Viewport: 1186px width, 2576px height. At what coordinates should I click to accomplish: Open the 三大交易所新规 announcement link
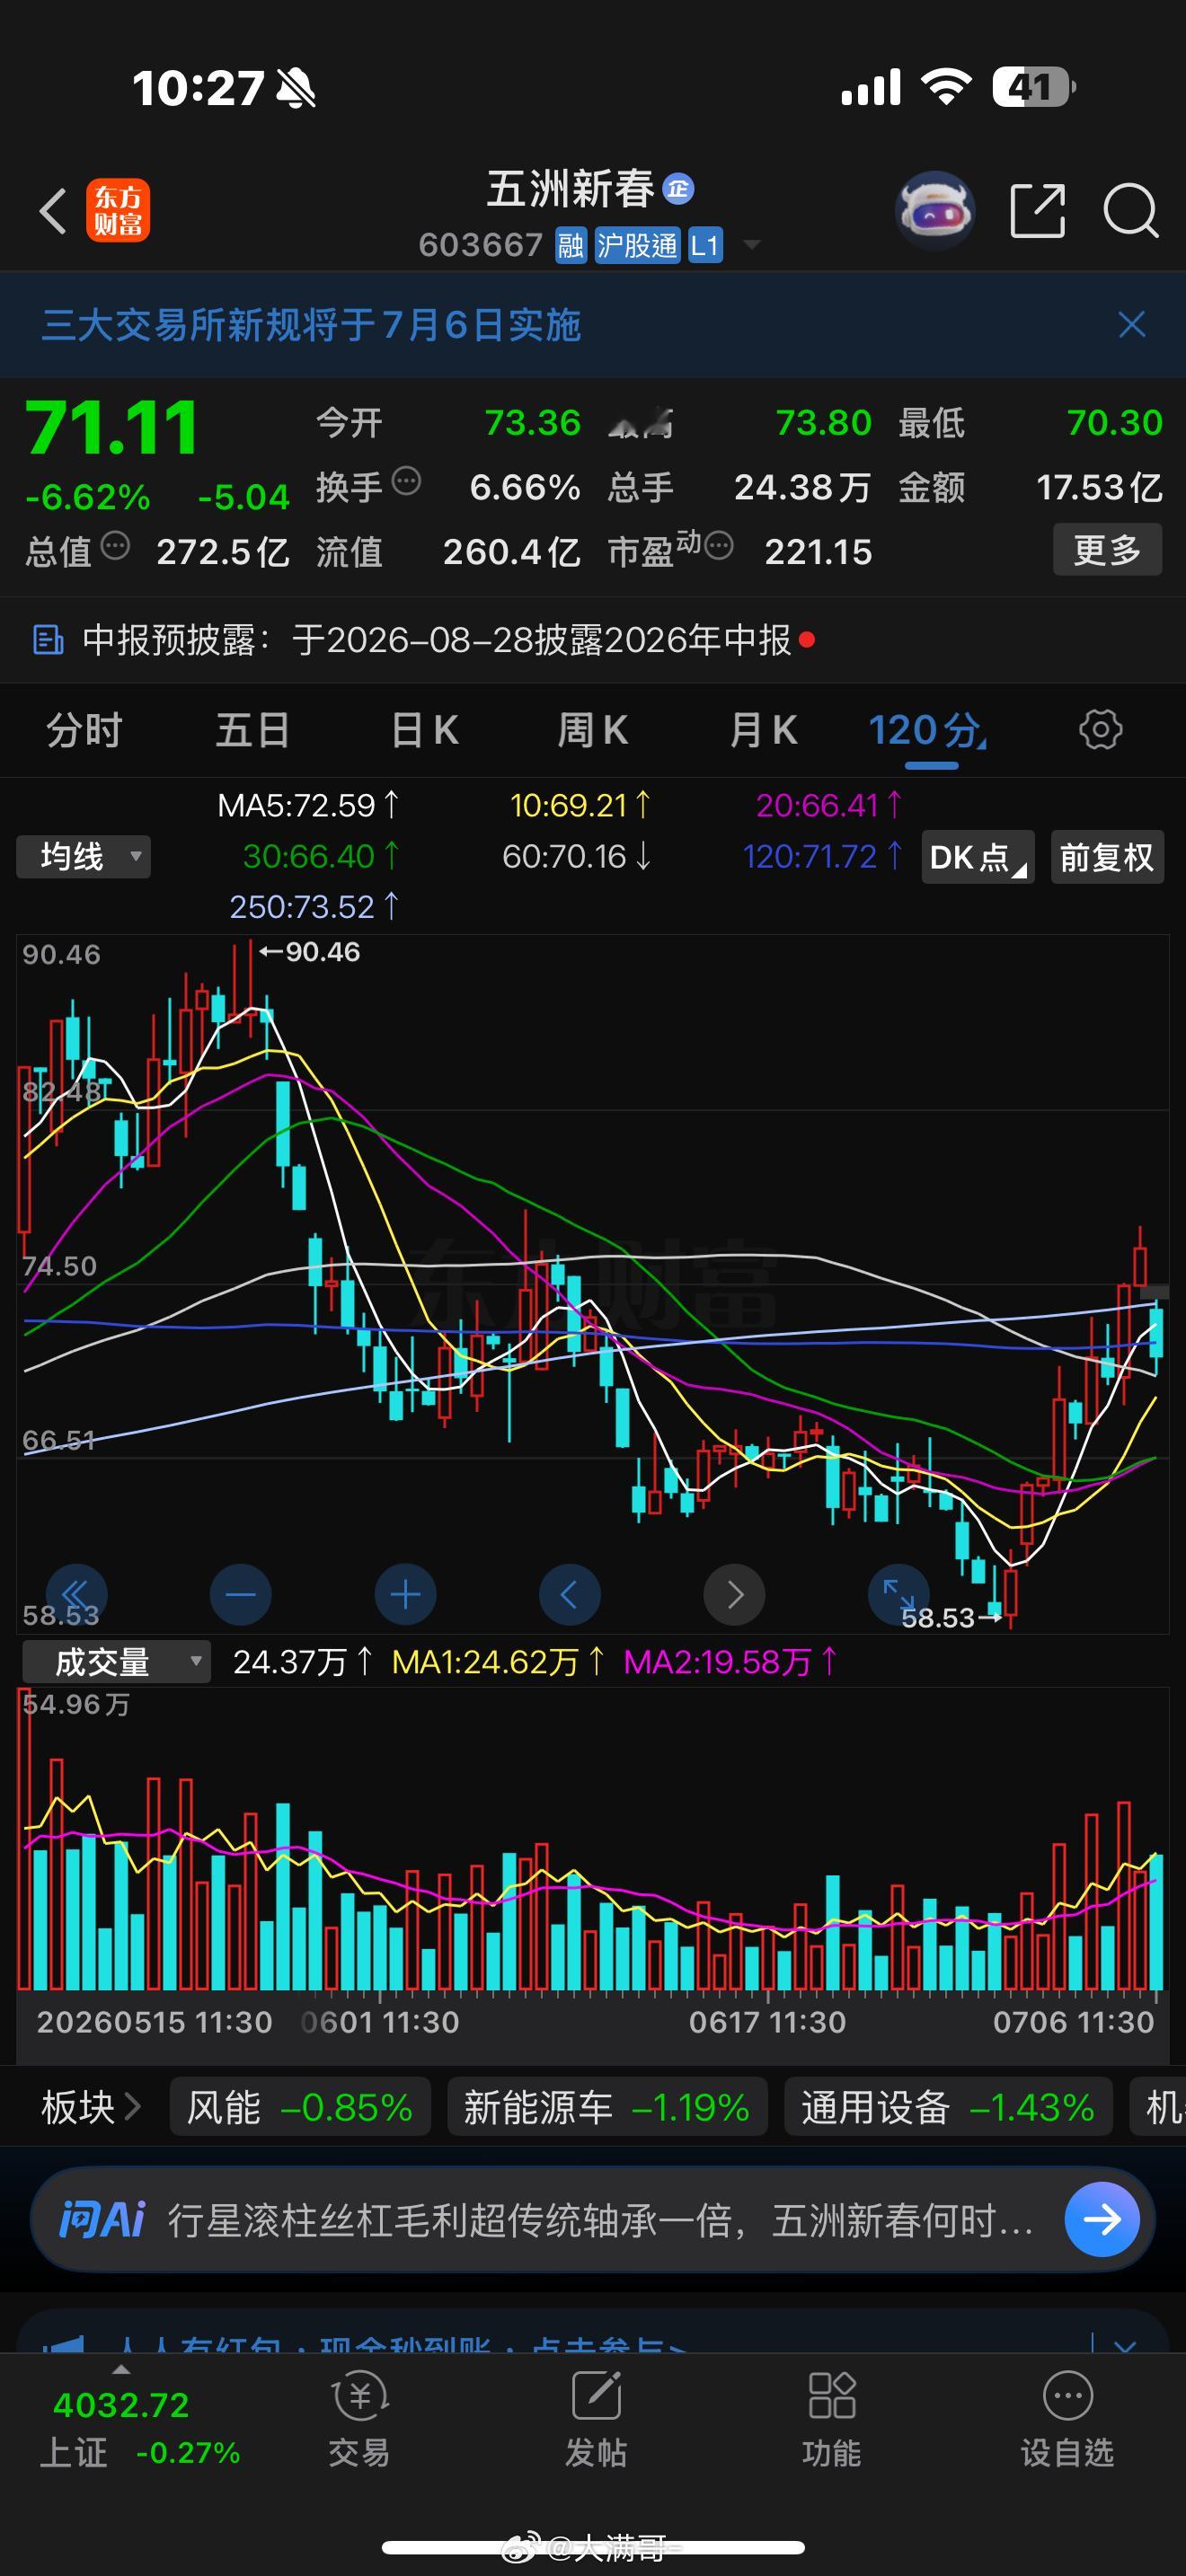pyautogui.click(x=311, y=325)
